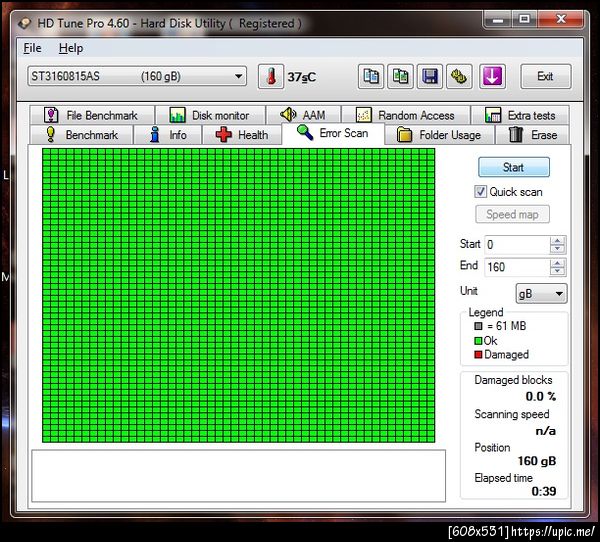Screen dimensions: 600x542
Task: Decrease the End value with down arrow
Action: point(558,271)
